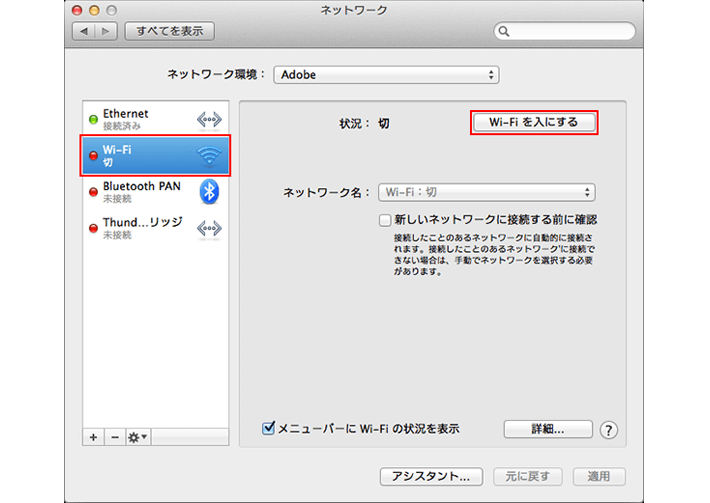710x503 pixels.
Task: Click the Wi-Fi signal icon in sidebar
Action: tap(208, 155)
